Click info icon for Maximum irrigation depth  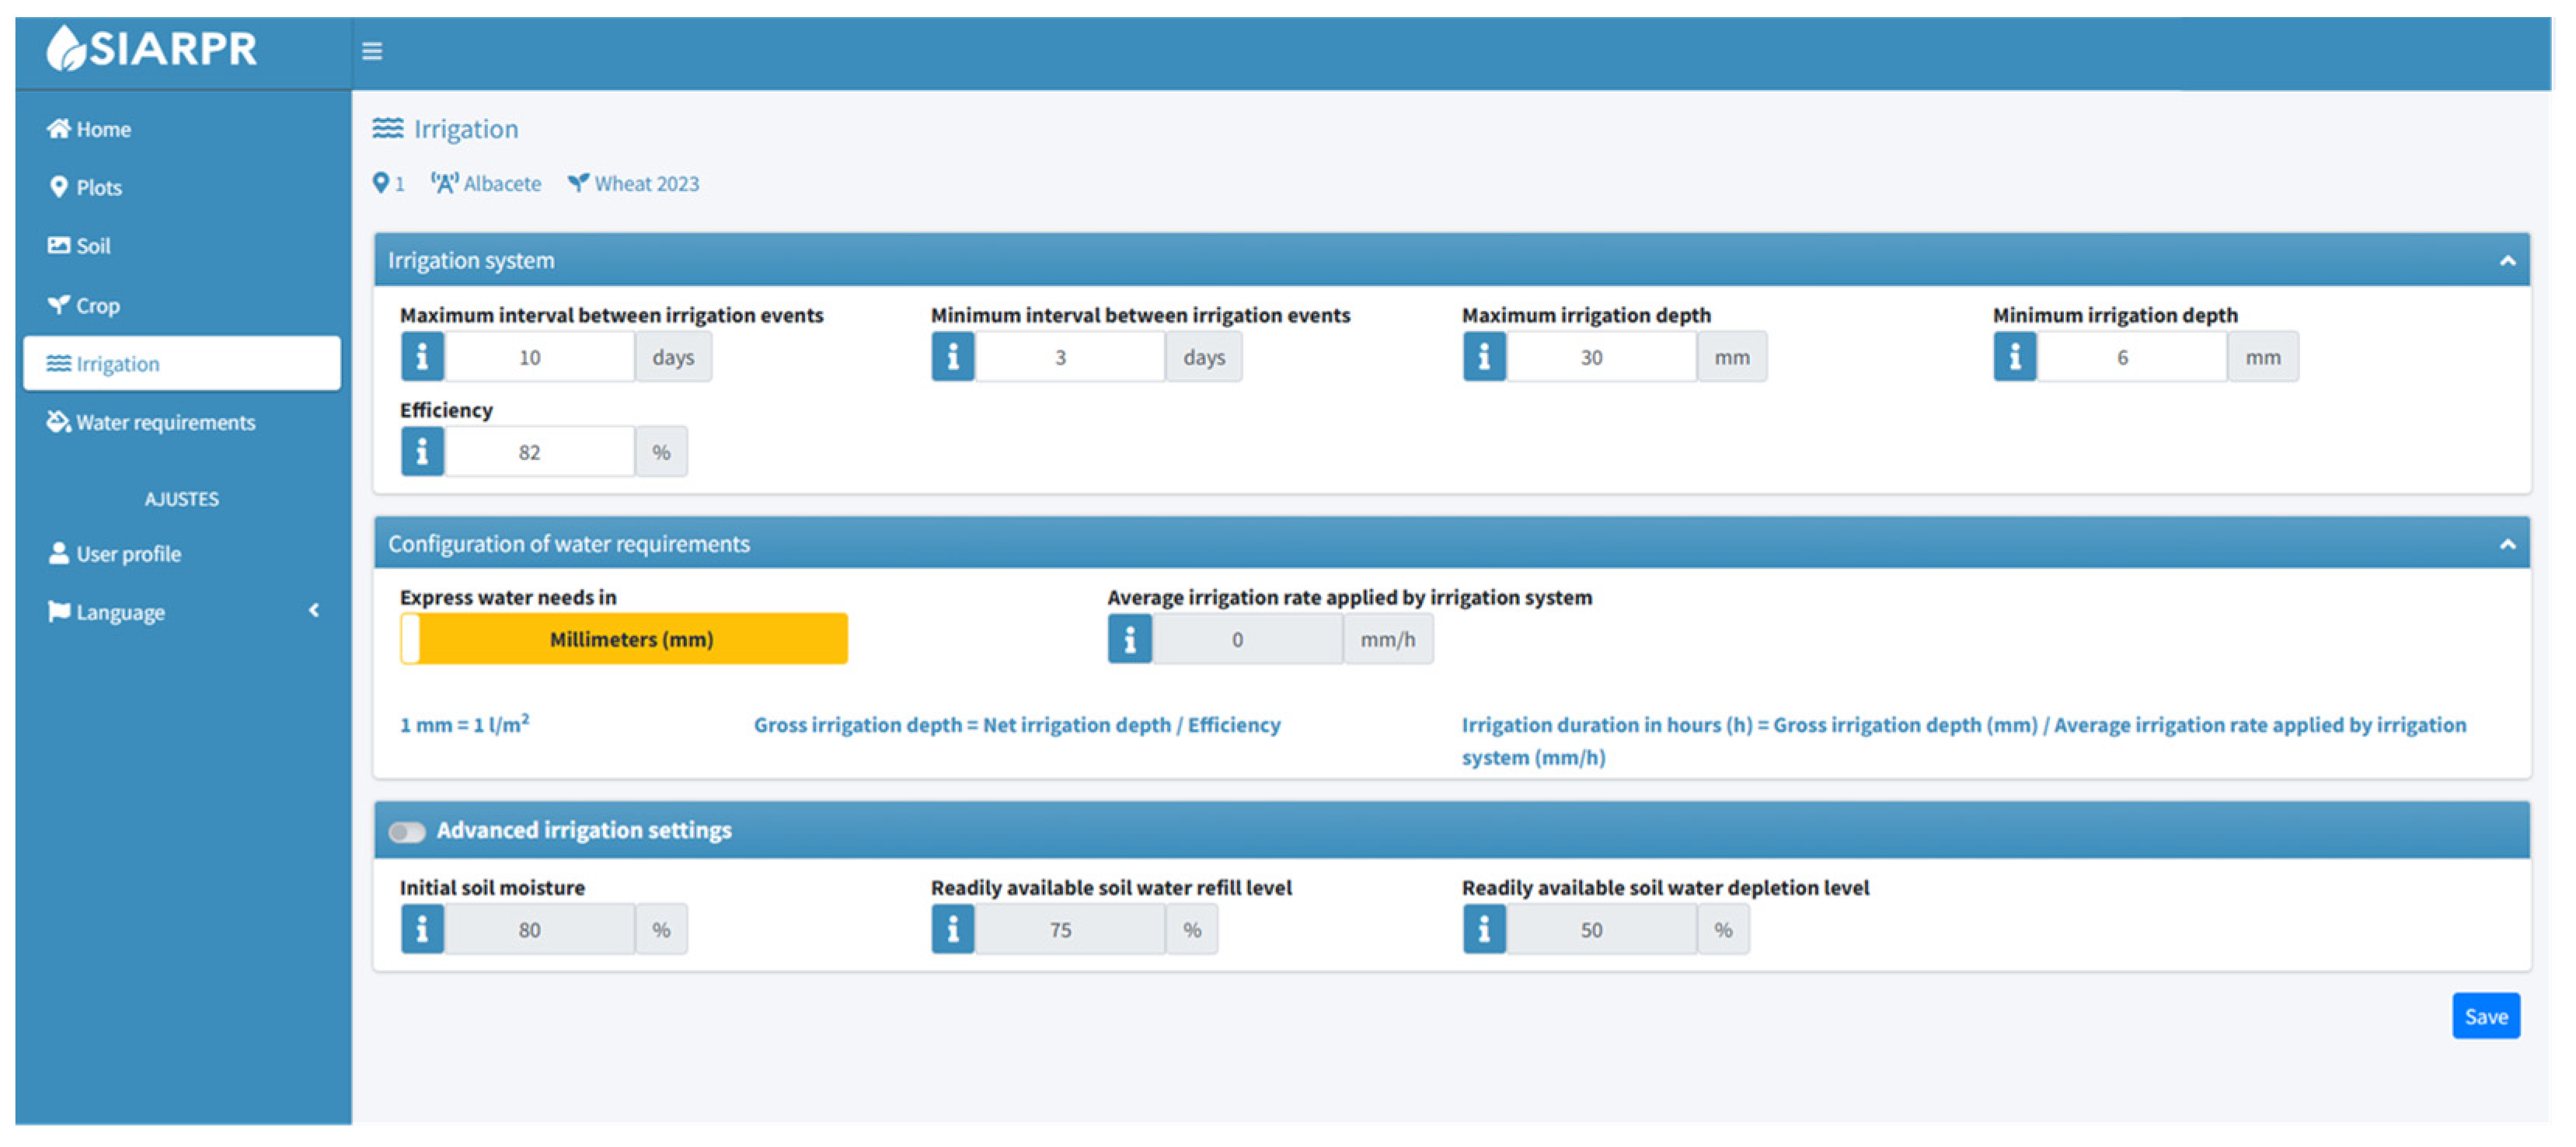1483,357
